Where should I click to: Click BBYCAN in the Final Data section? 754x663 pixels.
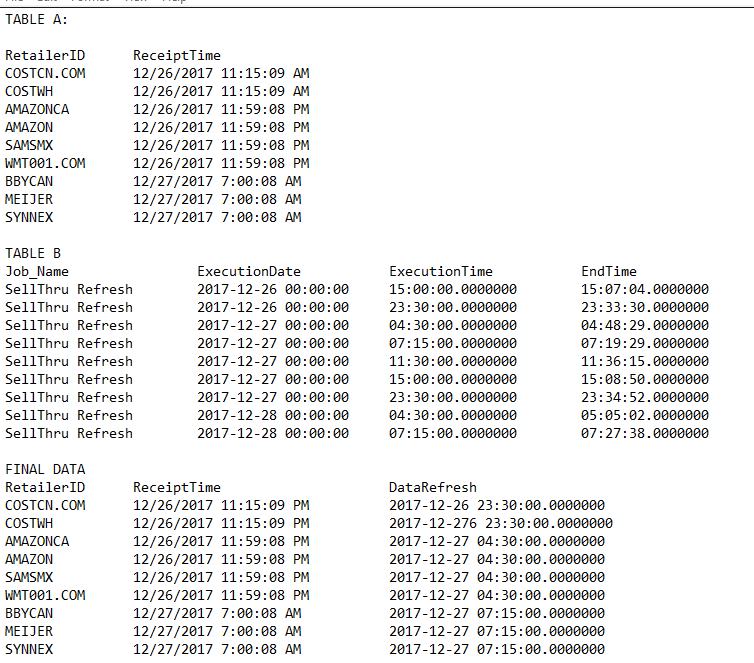click(29, 613)
